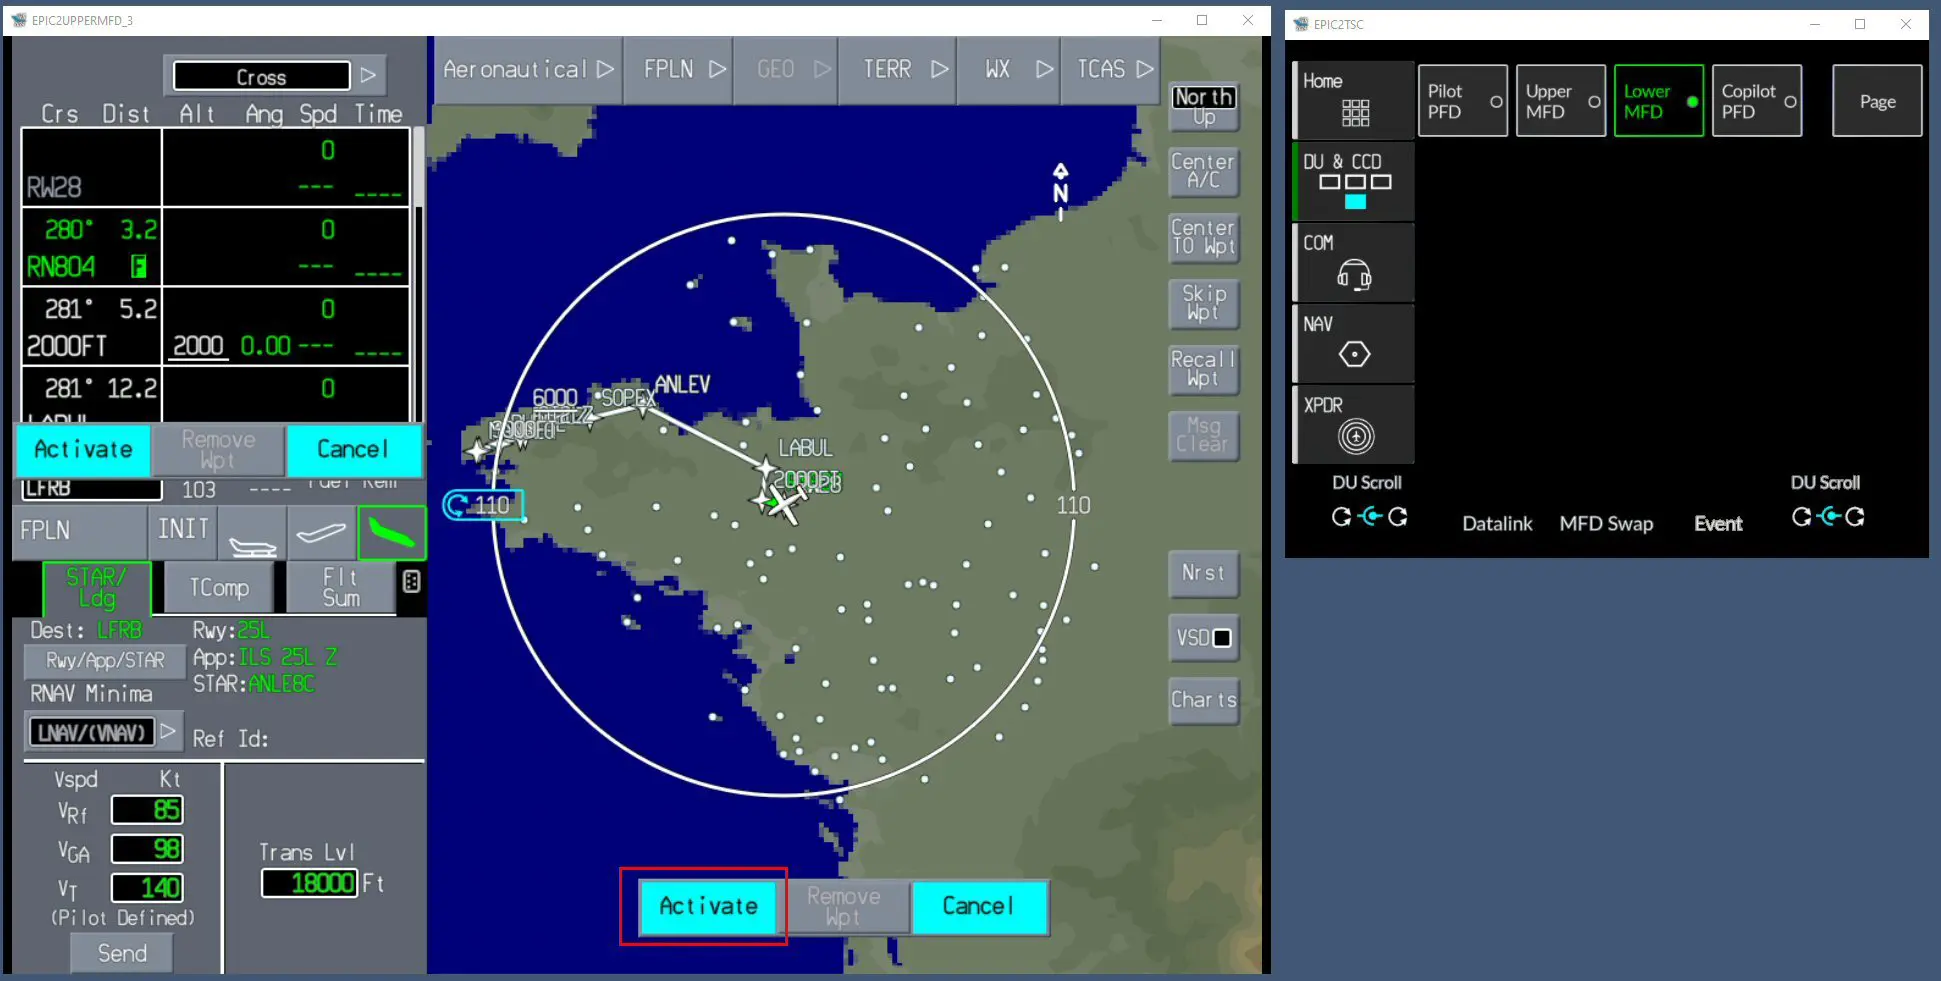Rotate left DU Scroll counterclockwise arrow
This screenshot has width=1941, height=981.
pos(1341,517)
